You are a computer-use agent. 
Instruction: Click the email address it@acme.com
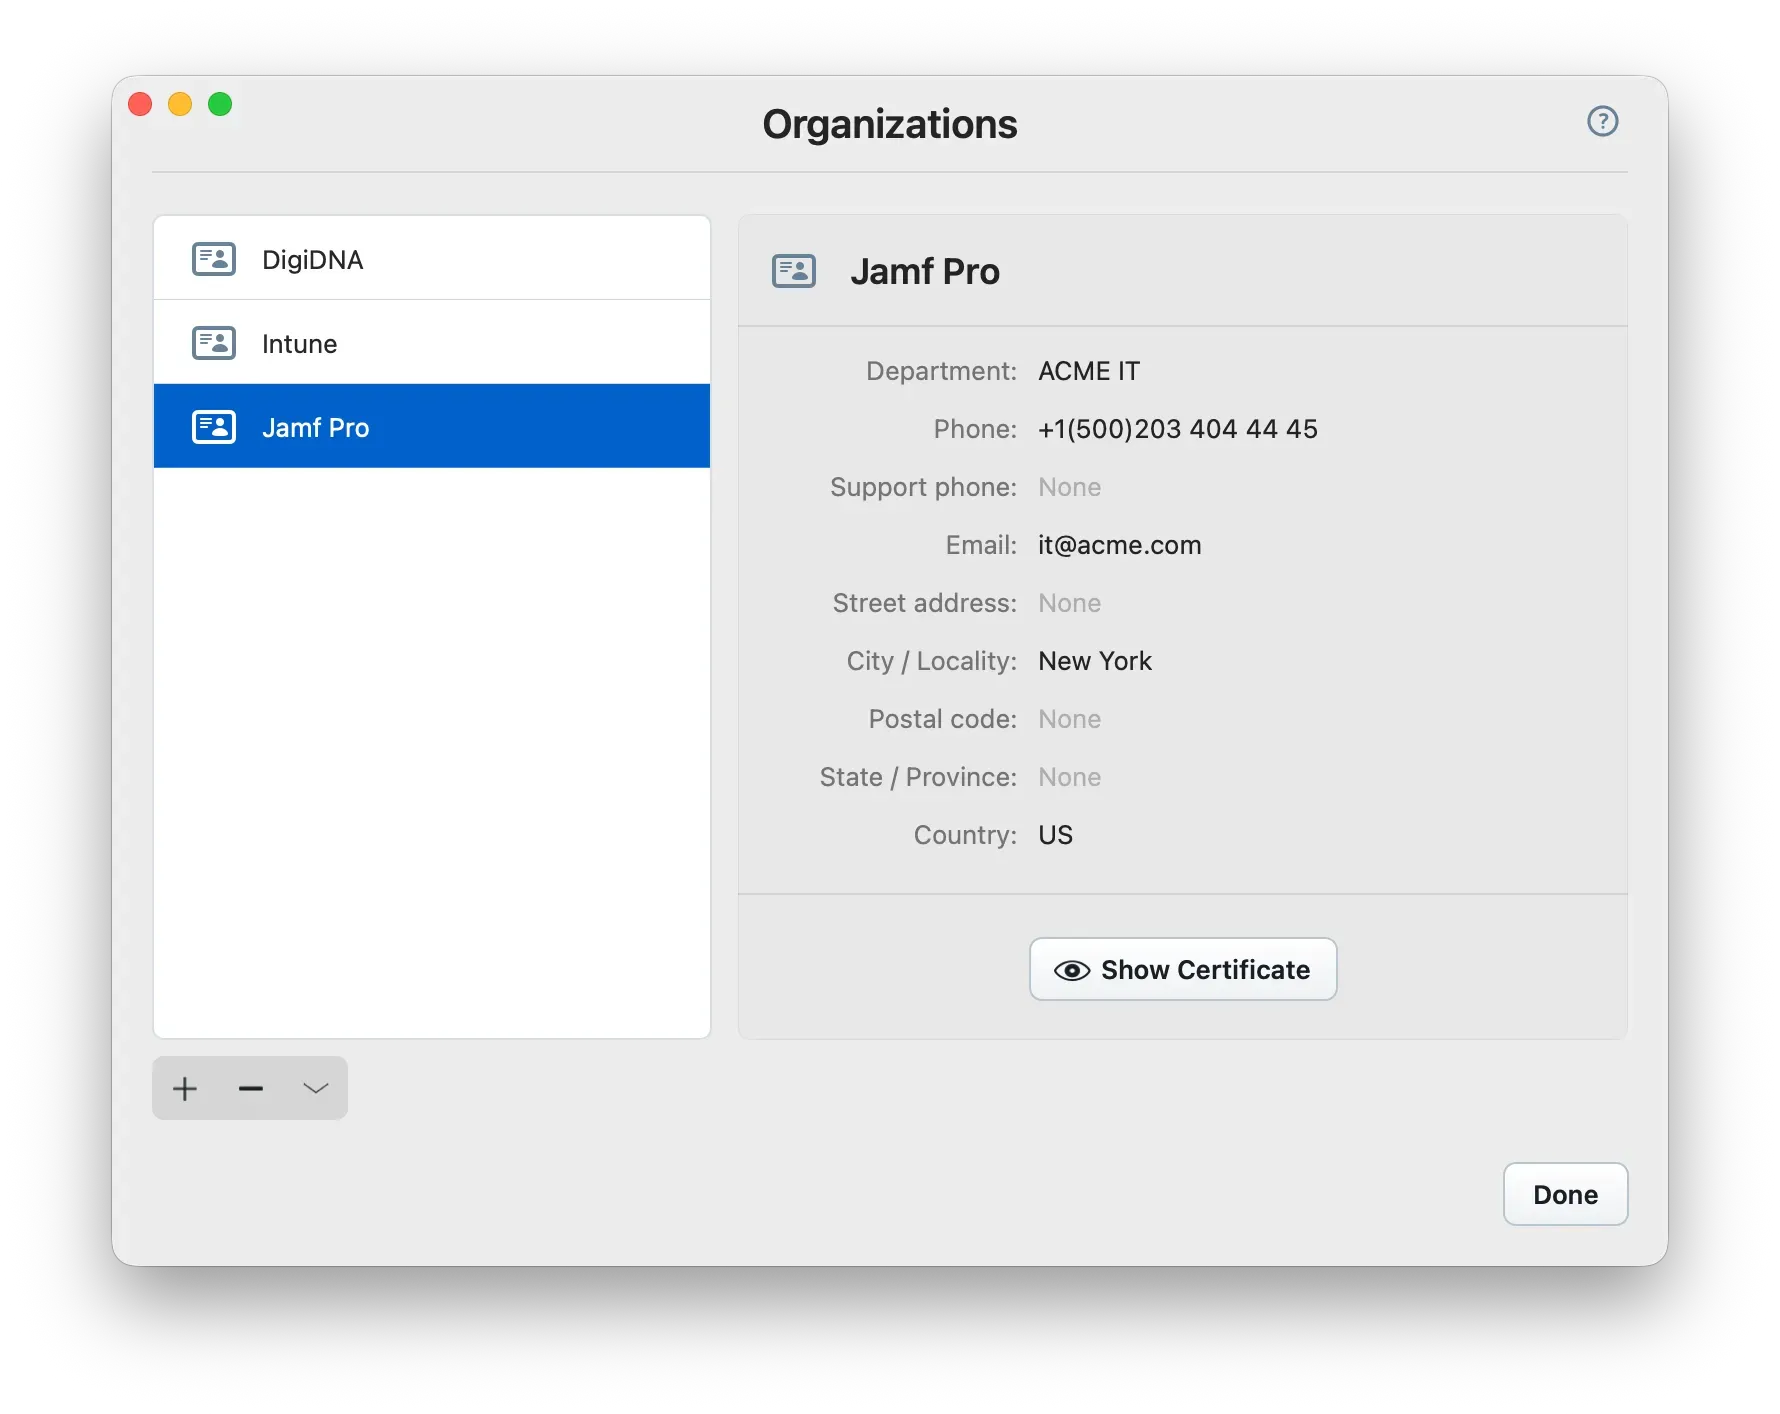click(1119, 545)
